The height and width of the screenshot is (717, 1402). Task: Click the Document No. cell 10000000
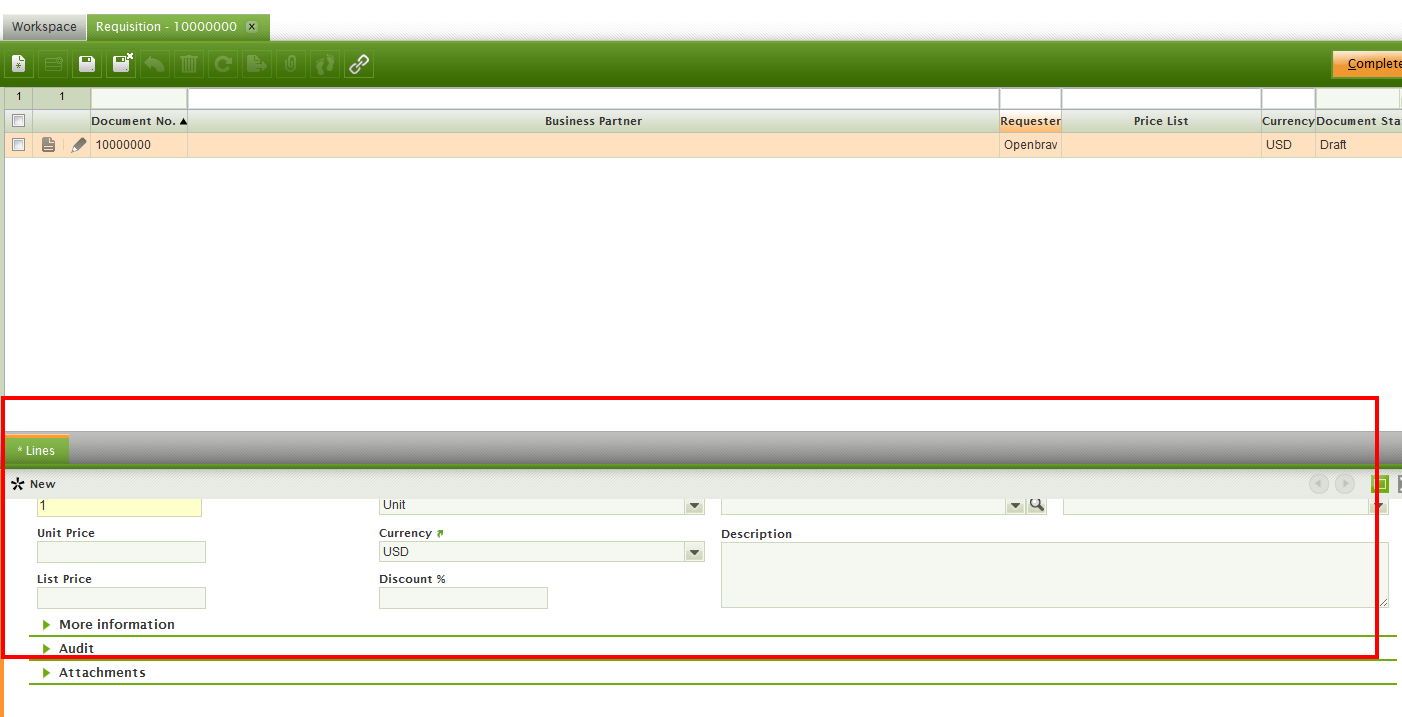(139, 145)
